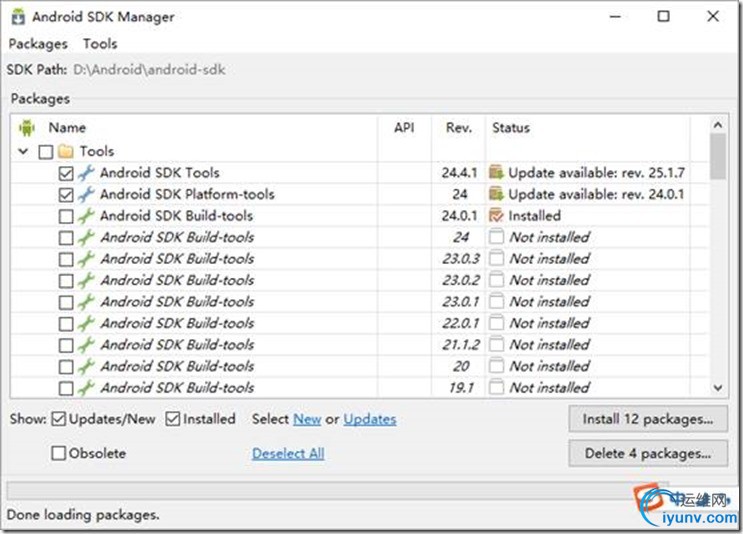Image resolution: width=743 pixels, height=534 pixels.
Task: Click the Status column header
Action: [511, 128]
